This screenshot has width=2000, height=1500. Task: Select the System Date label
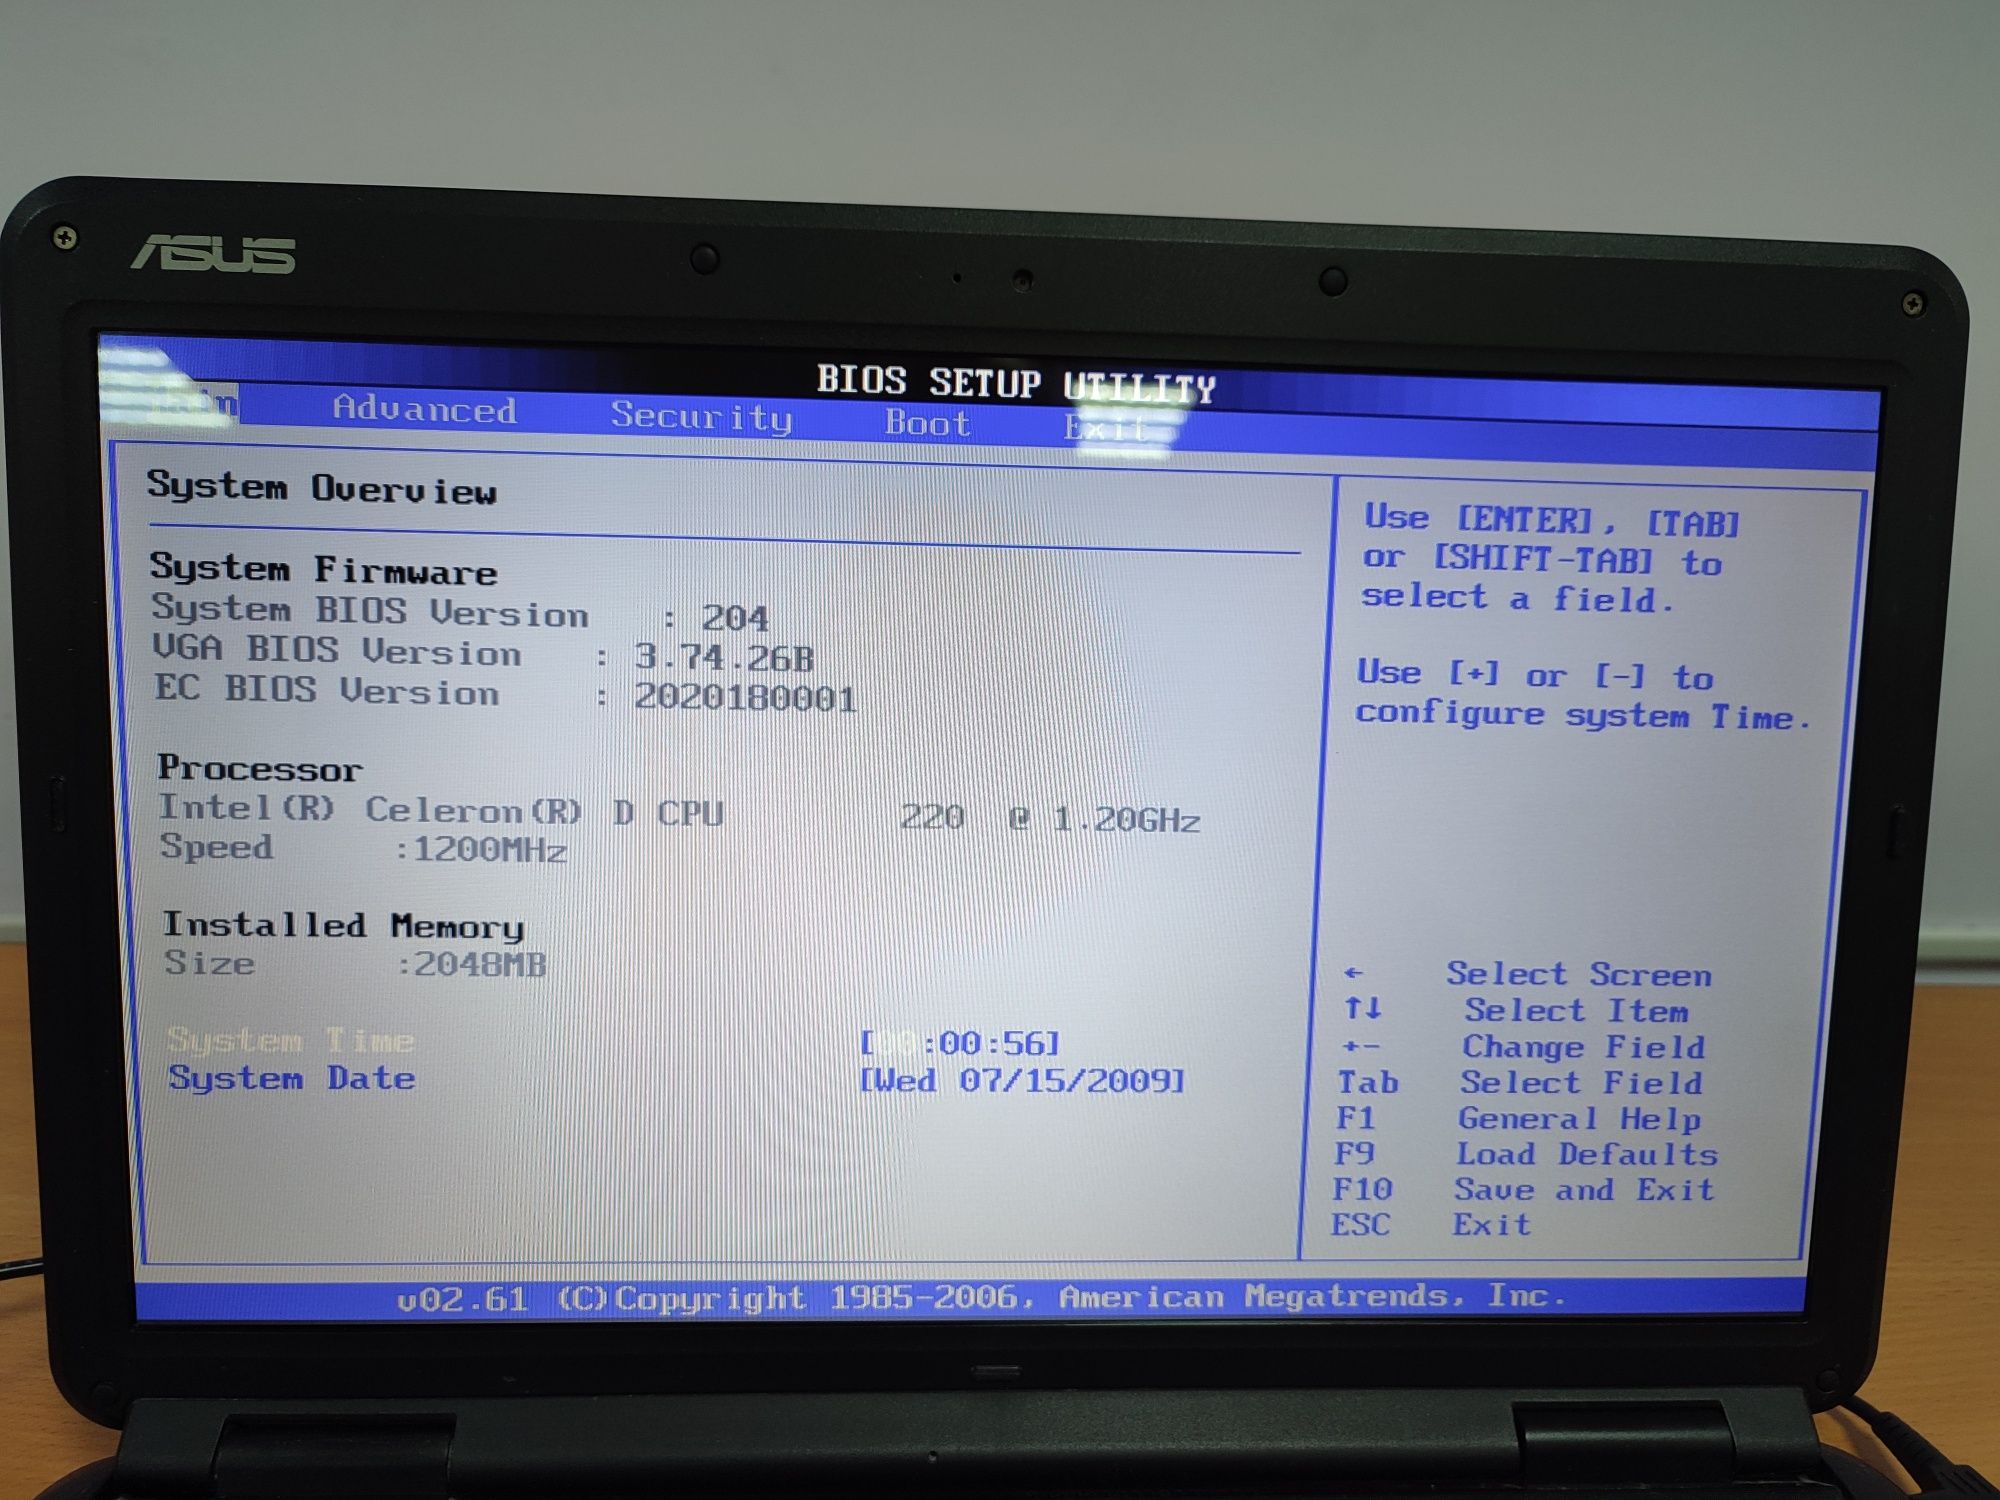click(x=291, y=1078)
